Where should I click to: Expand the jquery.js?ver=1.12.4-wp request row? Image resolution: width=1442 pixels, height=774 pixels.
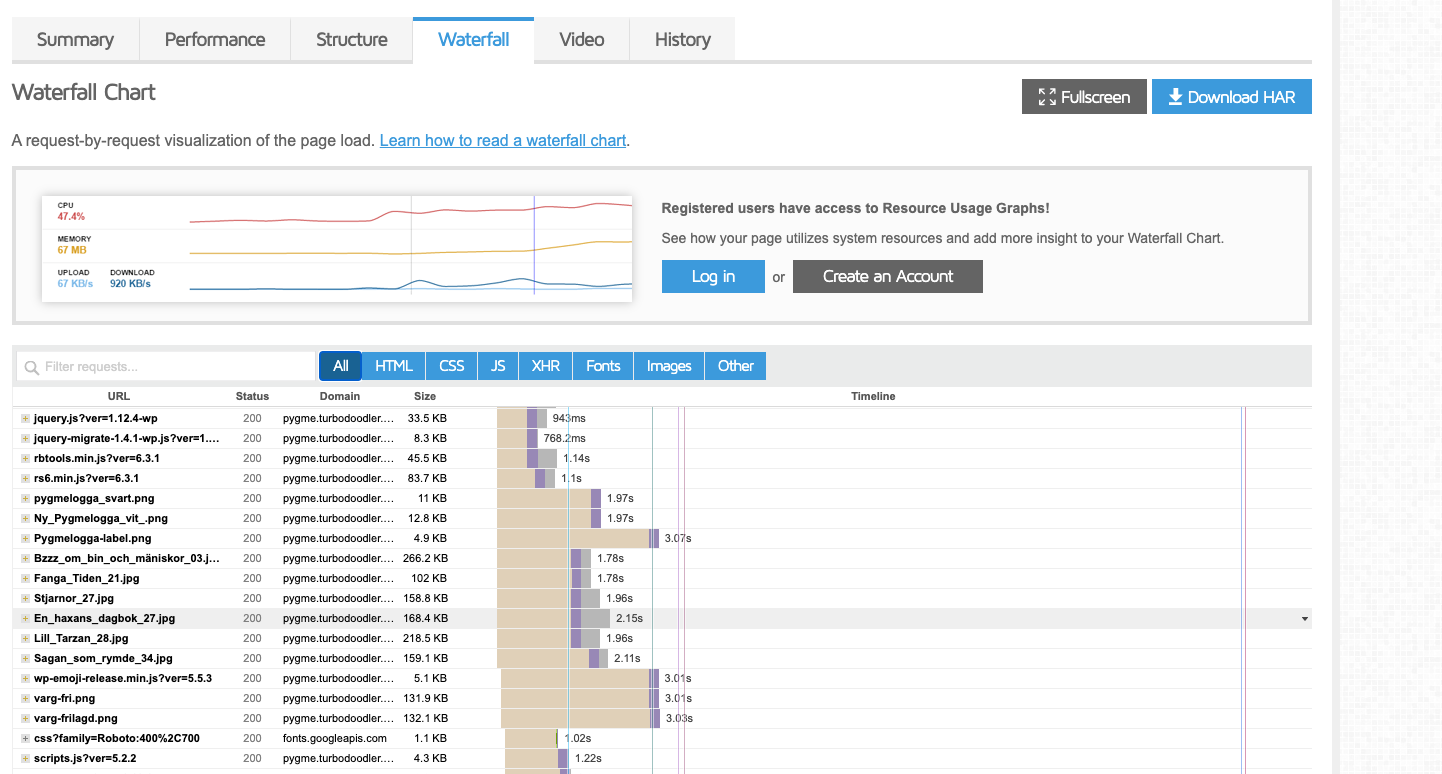click(25, 418)
